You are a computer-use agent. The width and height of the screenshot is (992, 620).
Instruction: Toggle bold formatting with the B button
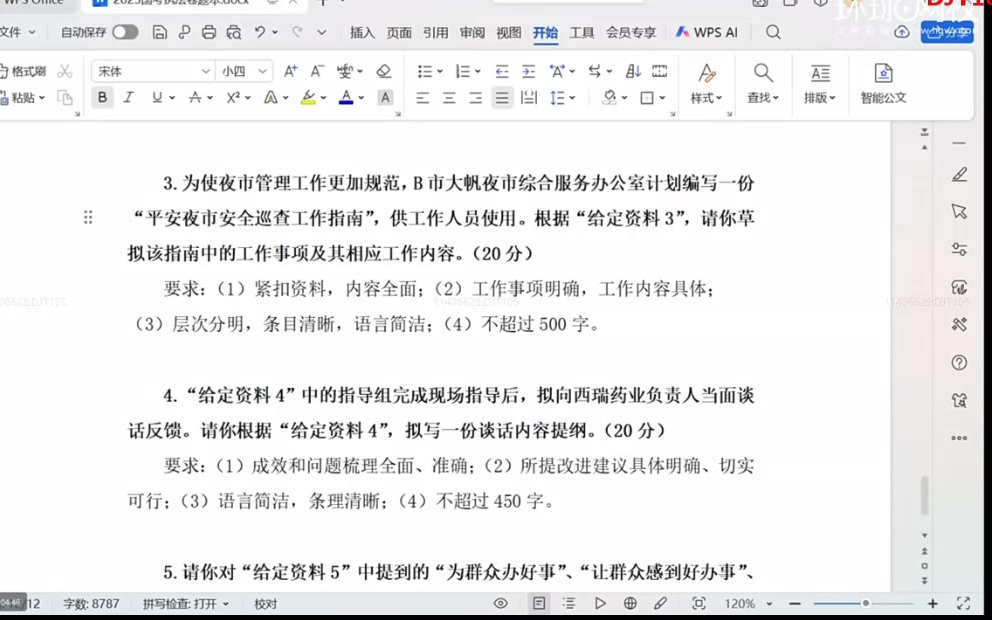[x=102, y=98]
